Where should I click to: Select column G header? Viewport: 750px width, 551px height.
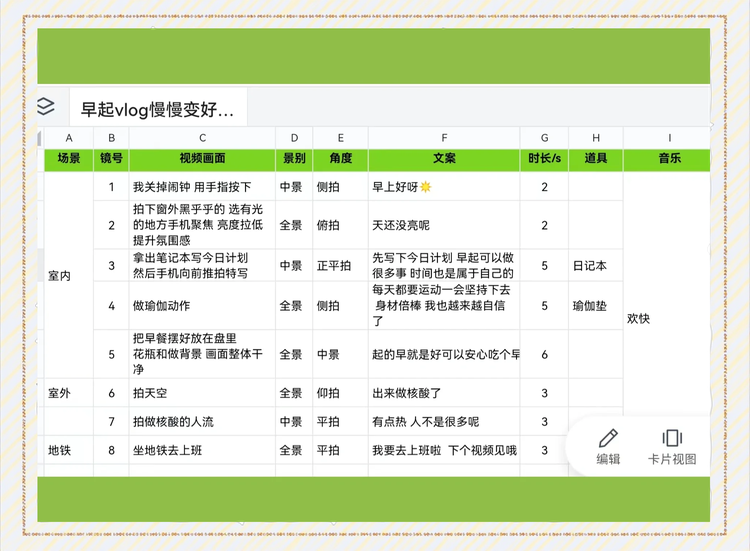click(x=544, y=138)
